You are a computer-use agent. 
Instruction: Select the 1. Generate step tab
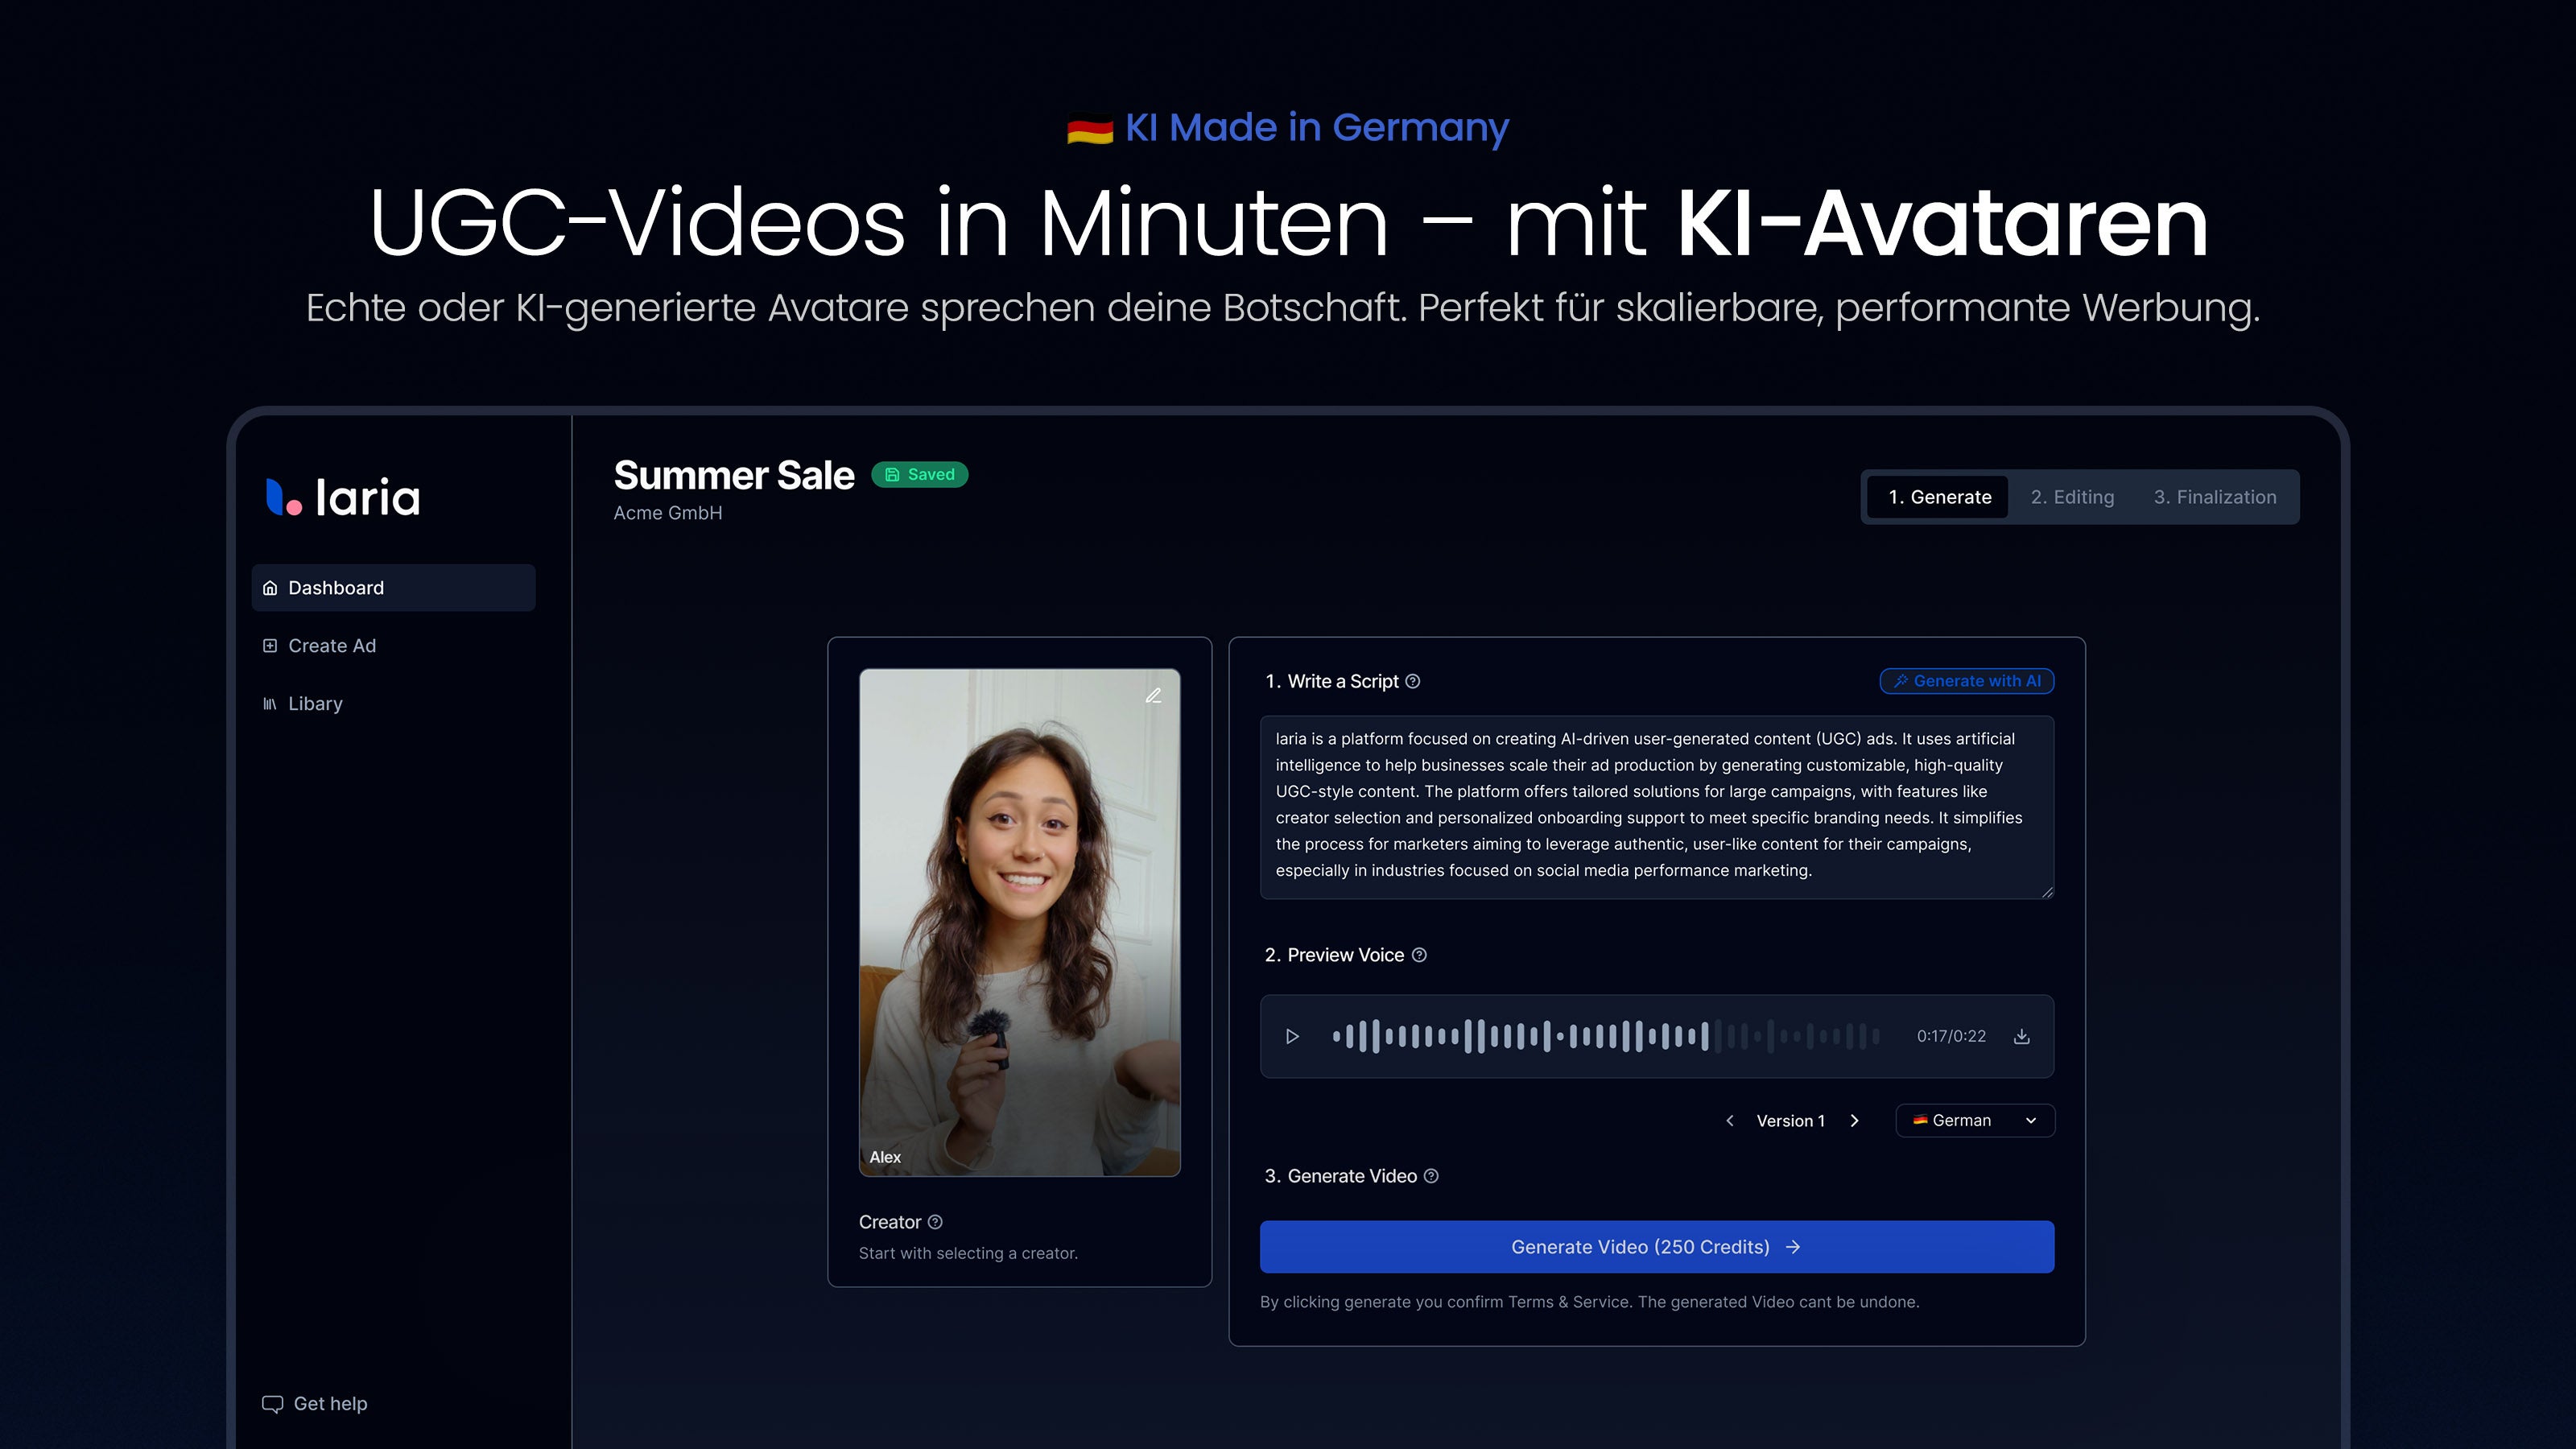(1939, 497)
